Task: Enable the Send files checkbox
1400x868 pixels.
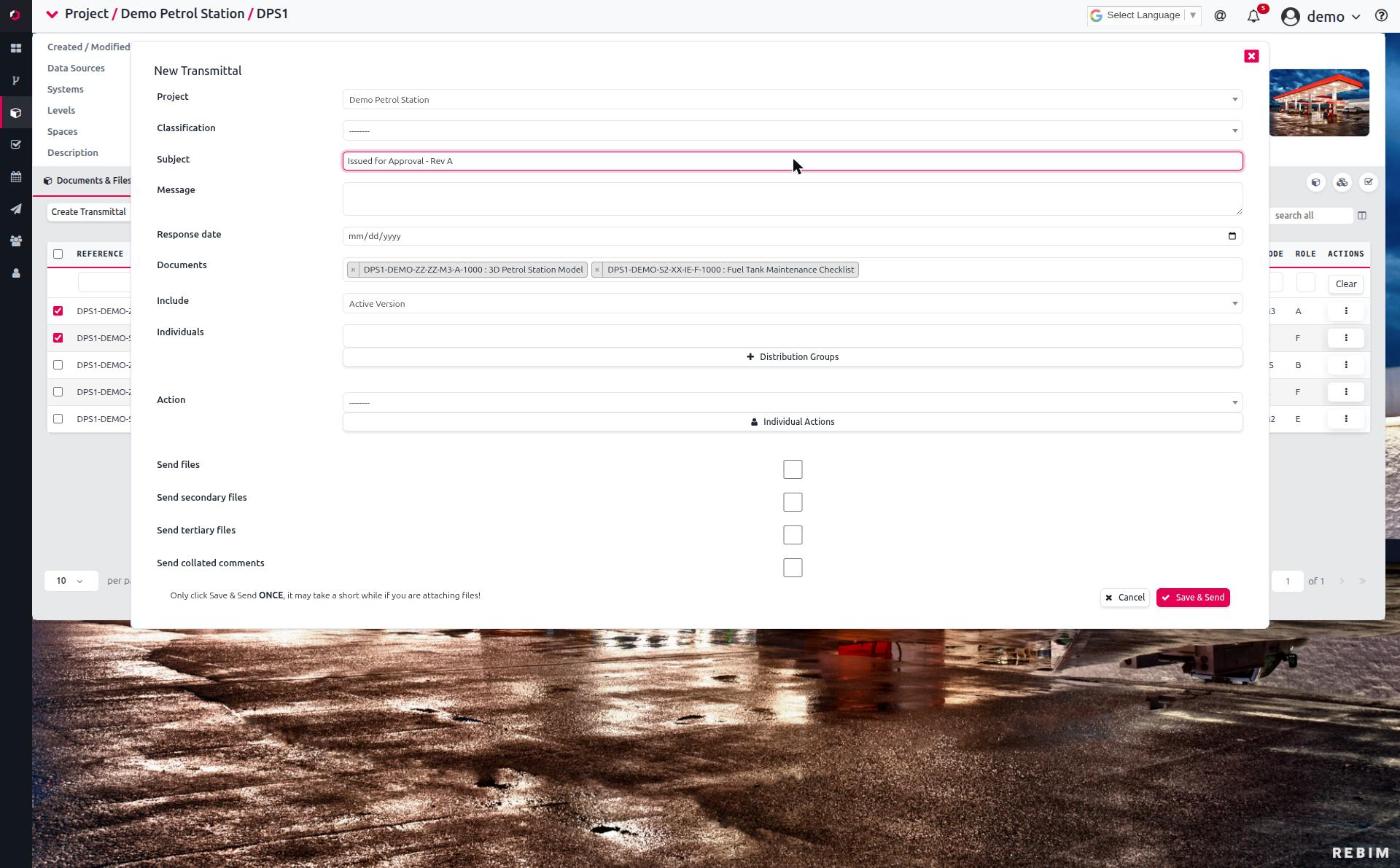Action: pyautogui.click(x=793, y=470)
